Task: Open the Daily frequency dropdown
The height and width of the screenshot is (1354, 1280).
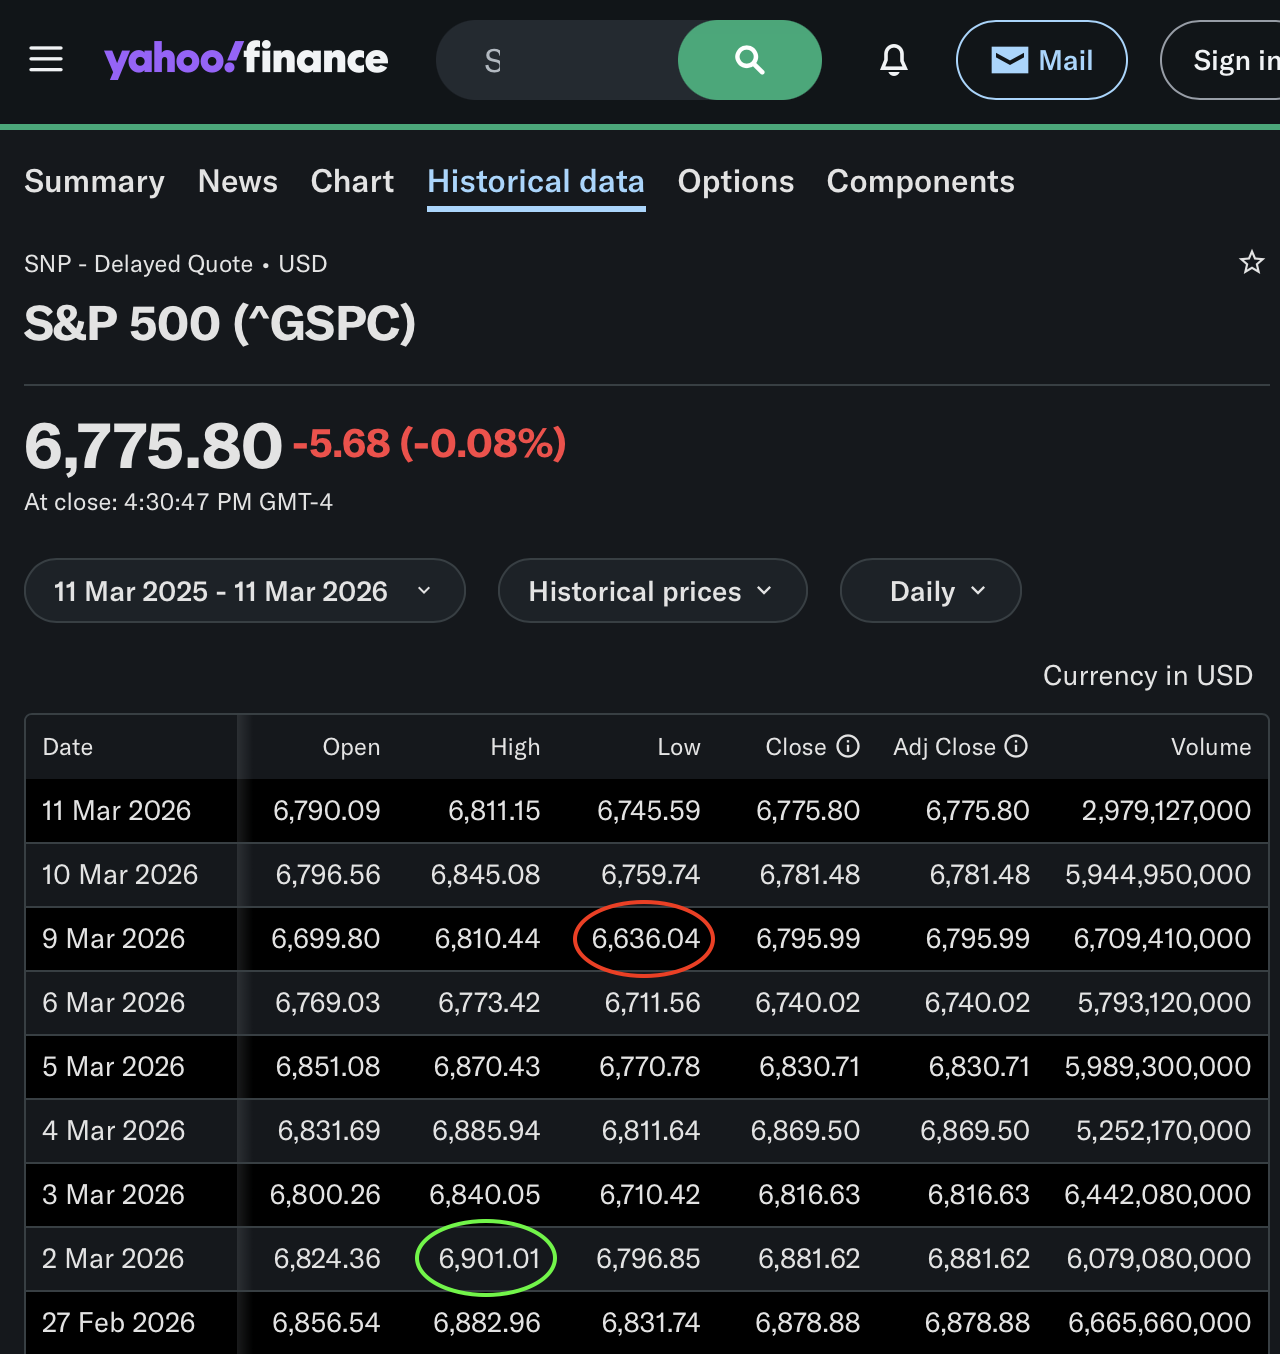Action: click(930, 591)
